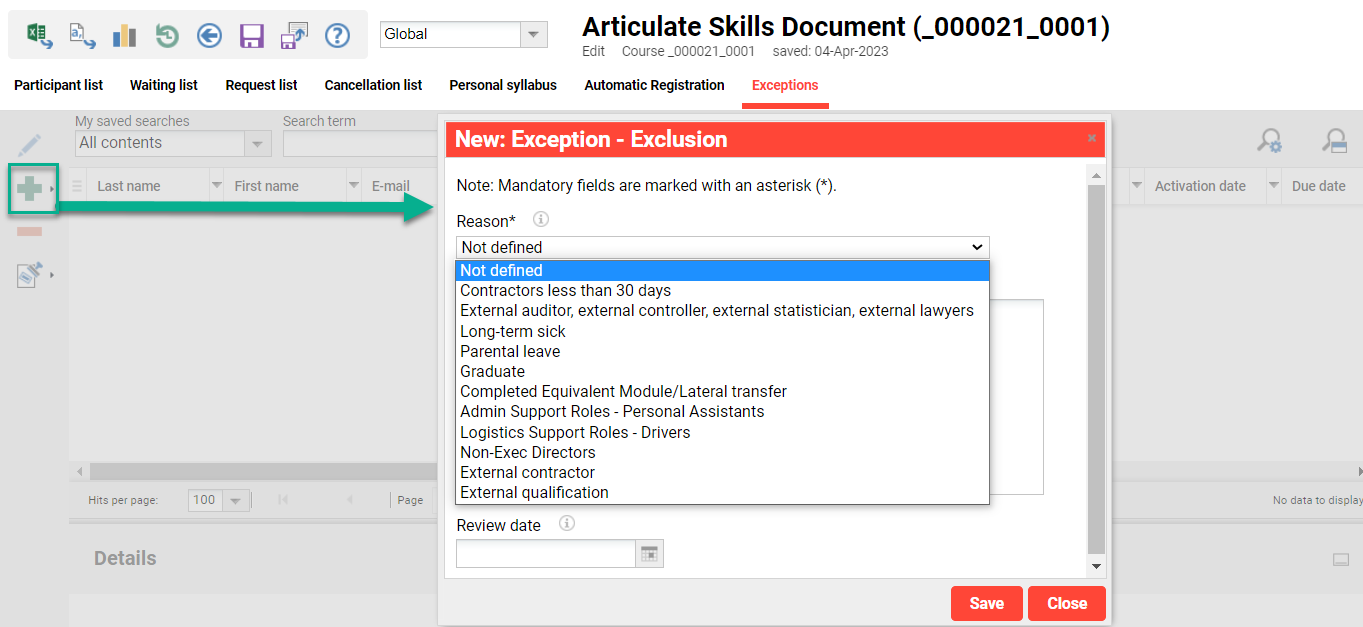Pick 'Non-Exec Directors' in the dropdown

coord(527,452)
